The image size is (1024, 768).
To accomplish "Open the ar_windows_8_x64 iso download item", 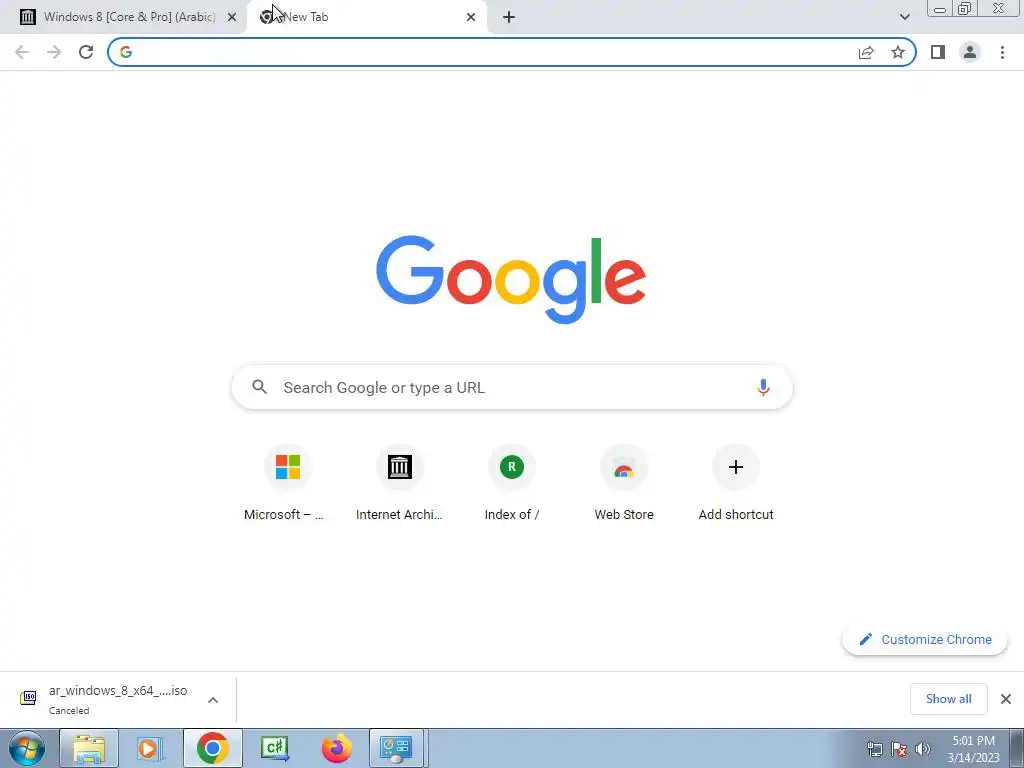I will point(108,699).
